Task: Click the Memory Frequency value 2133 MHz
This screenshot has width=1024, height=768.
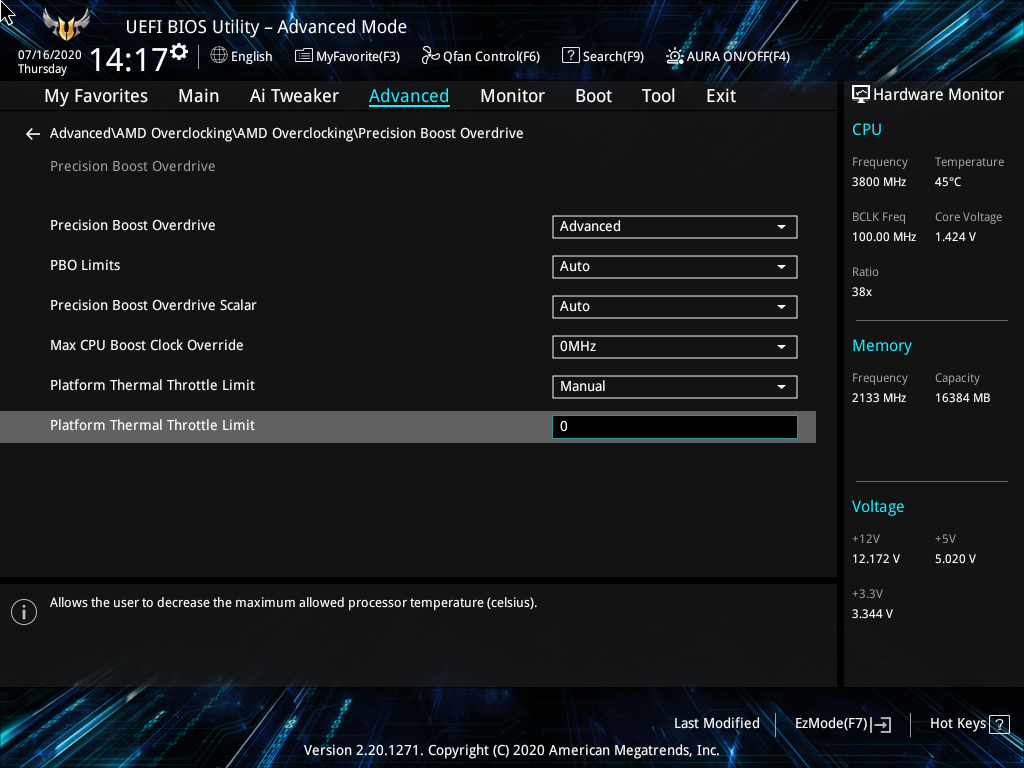Action: point(878,398)
